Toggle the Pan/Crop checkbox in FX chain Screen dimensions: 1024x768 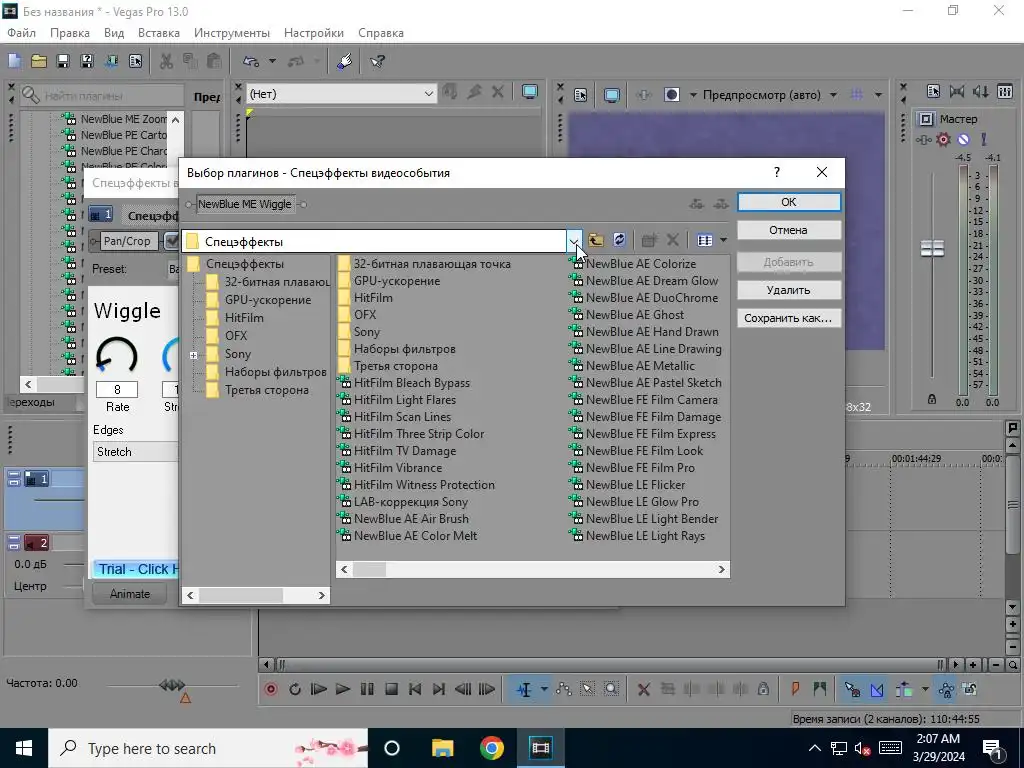172,241
